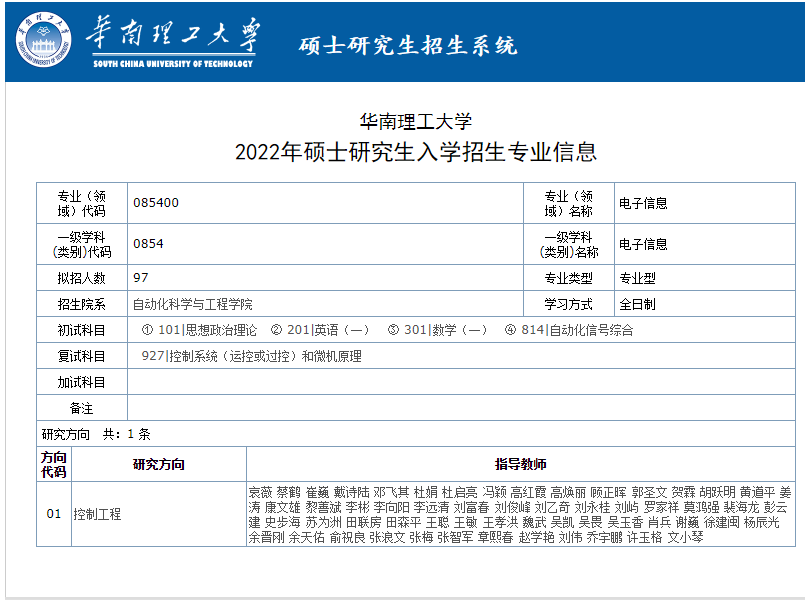
Task: Select the 2022年硕士研究生入学招生专业信息 heading
Action: tap(415, 152)
